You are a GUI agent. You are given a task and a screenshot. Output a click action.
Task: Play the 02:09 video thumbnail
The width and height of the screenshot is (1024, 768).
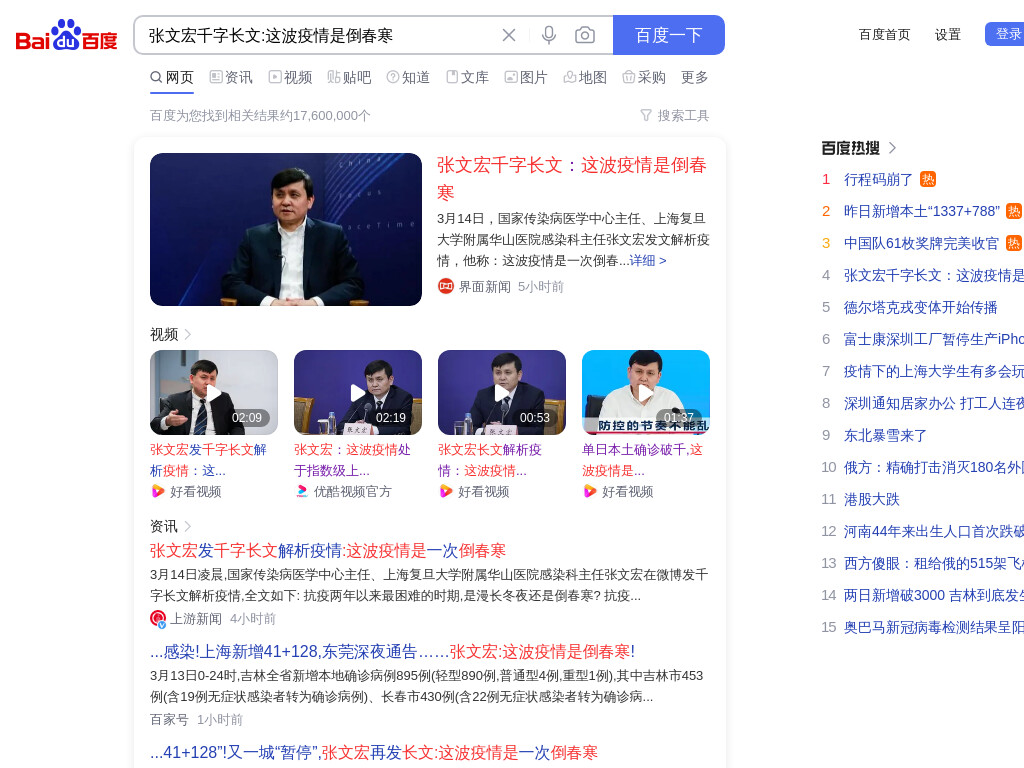tap(214, 392)
